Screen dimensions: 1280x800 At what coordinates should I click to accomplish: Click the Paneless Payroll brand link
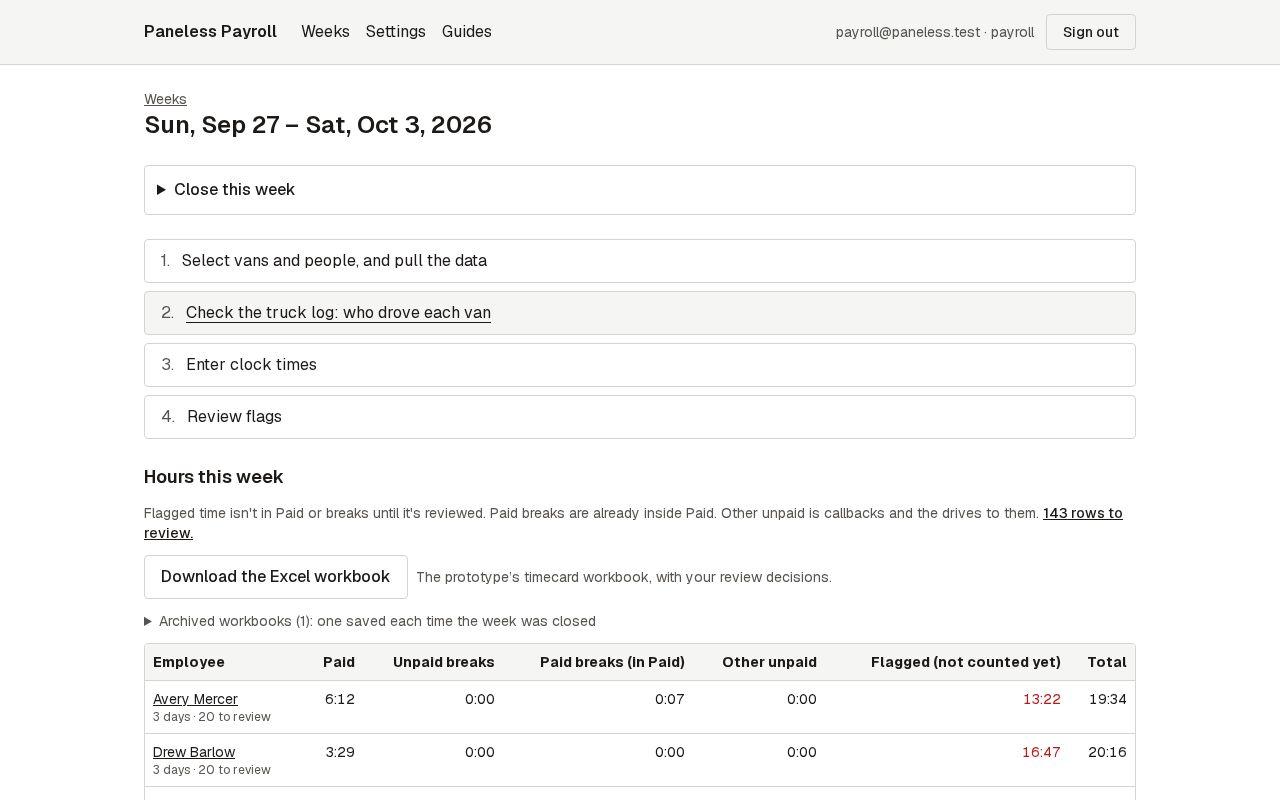[210, 32]
